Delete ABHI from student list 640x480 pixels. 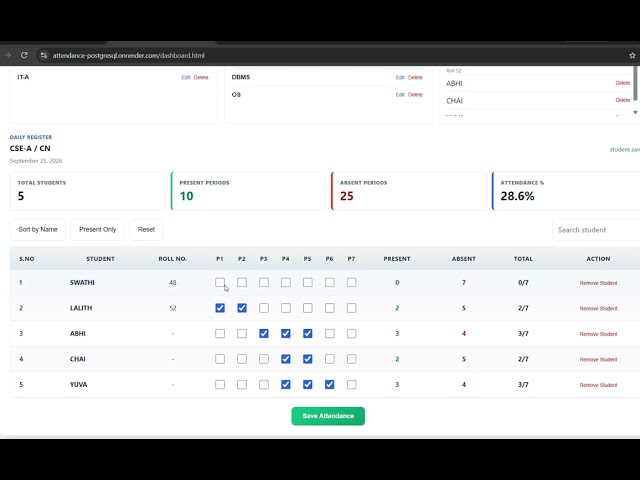tap(622, 83)
